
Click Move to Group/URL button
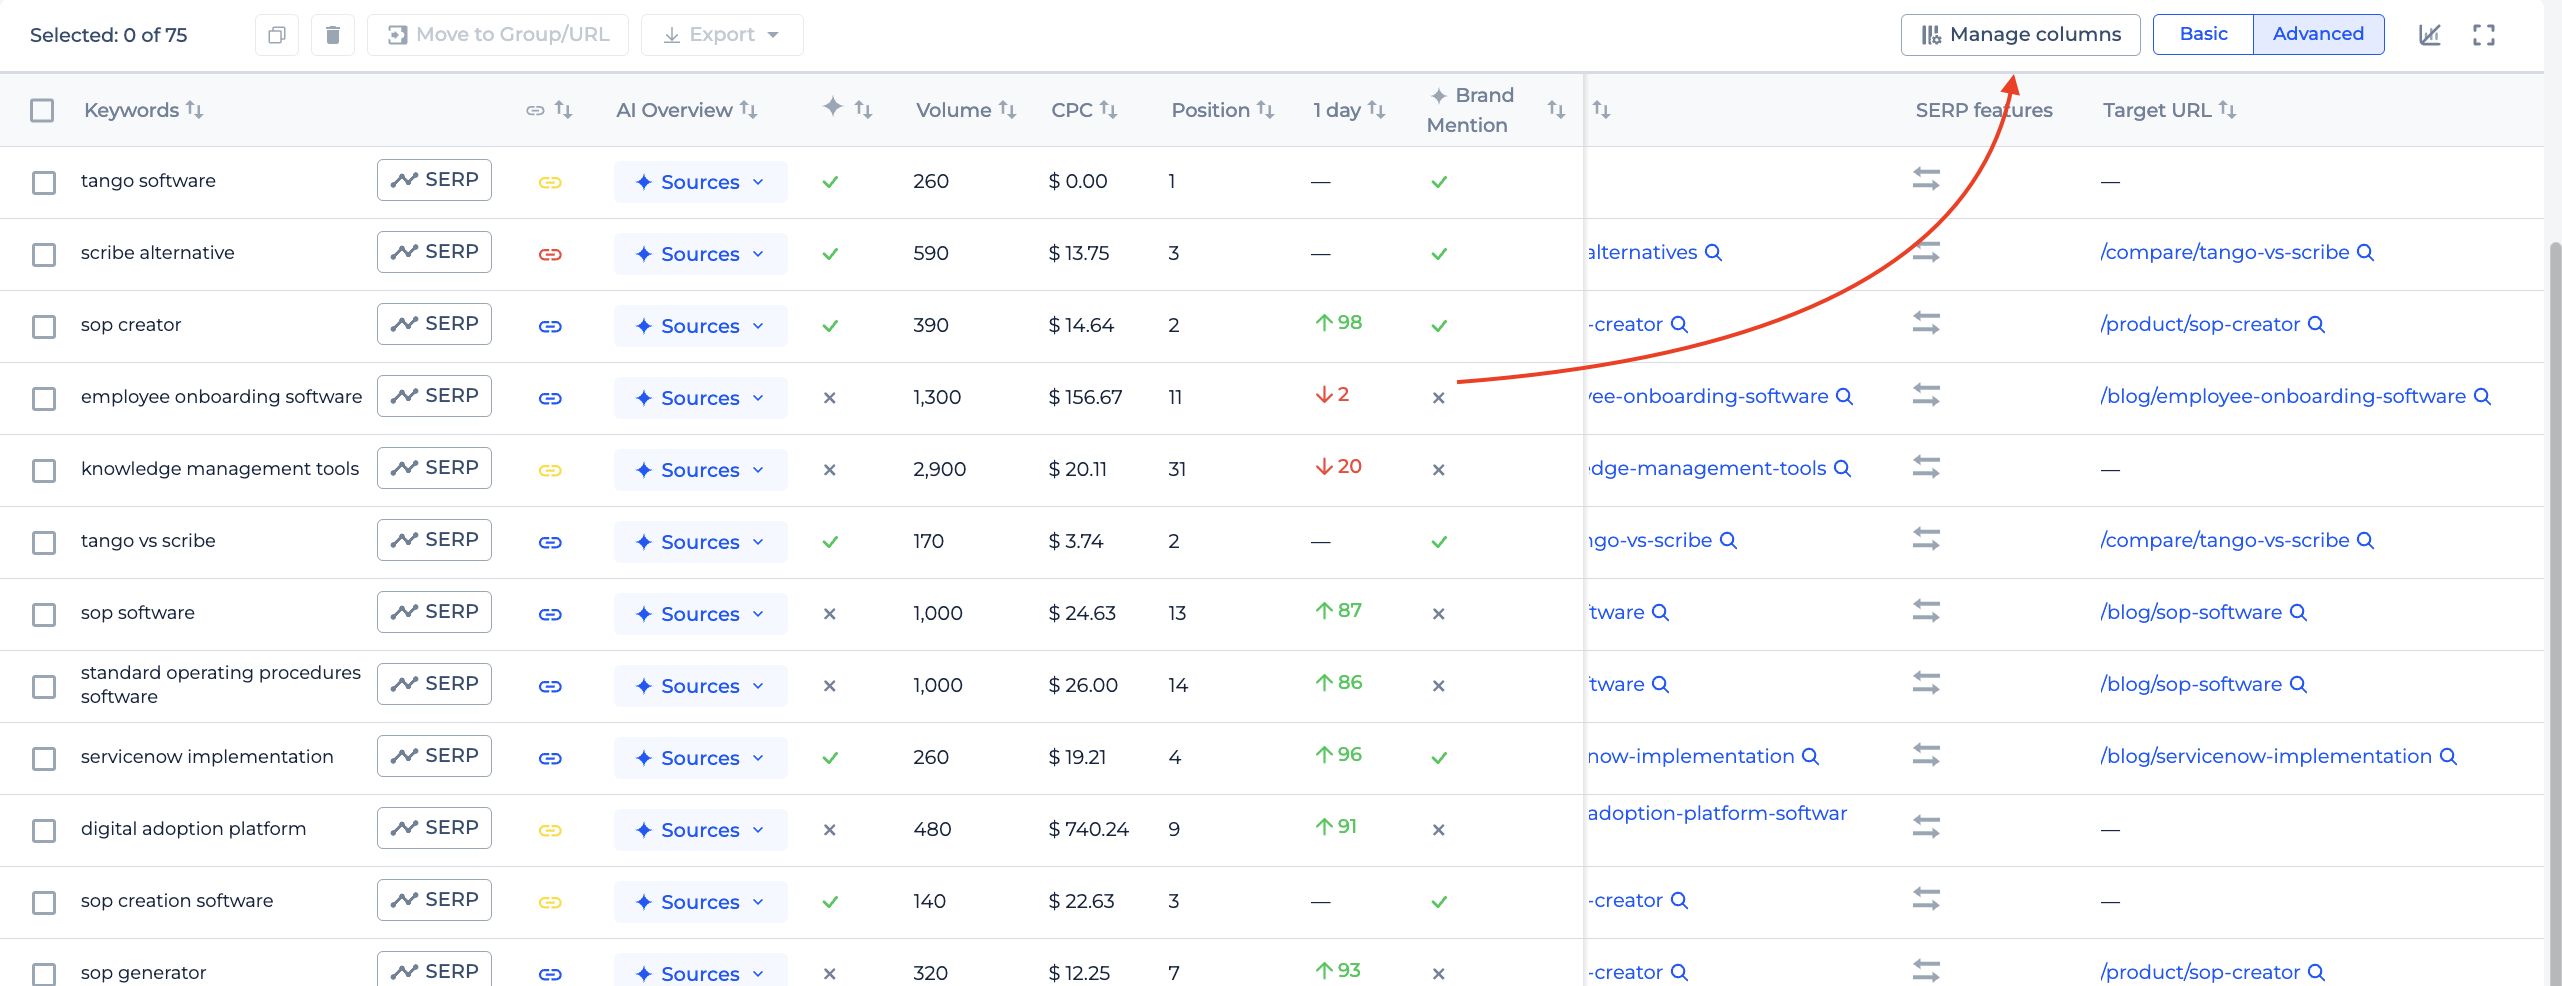498,35
